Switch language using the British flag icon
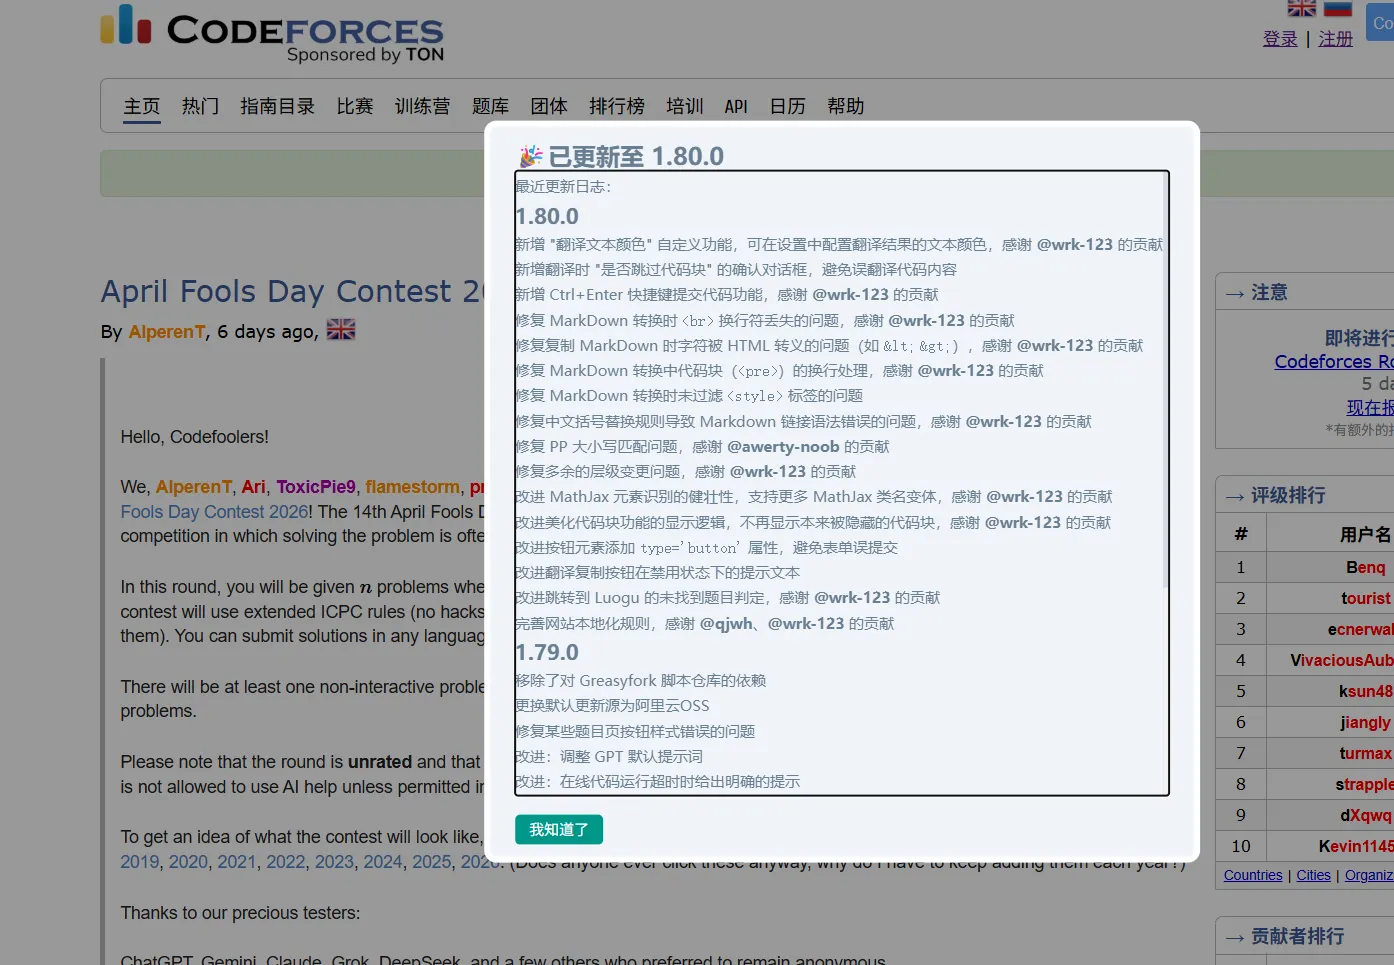Viewport: 1394px width, 965px height. point(1301,7)
